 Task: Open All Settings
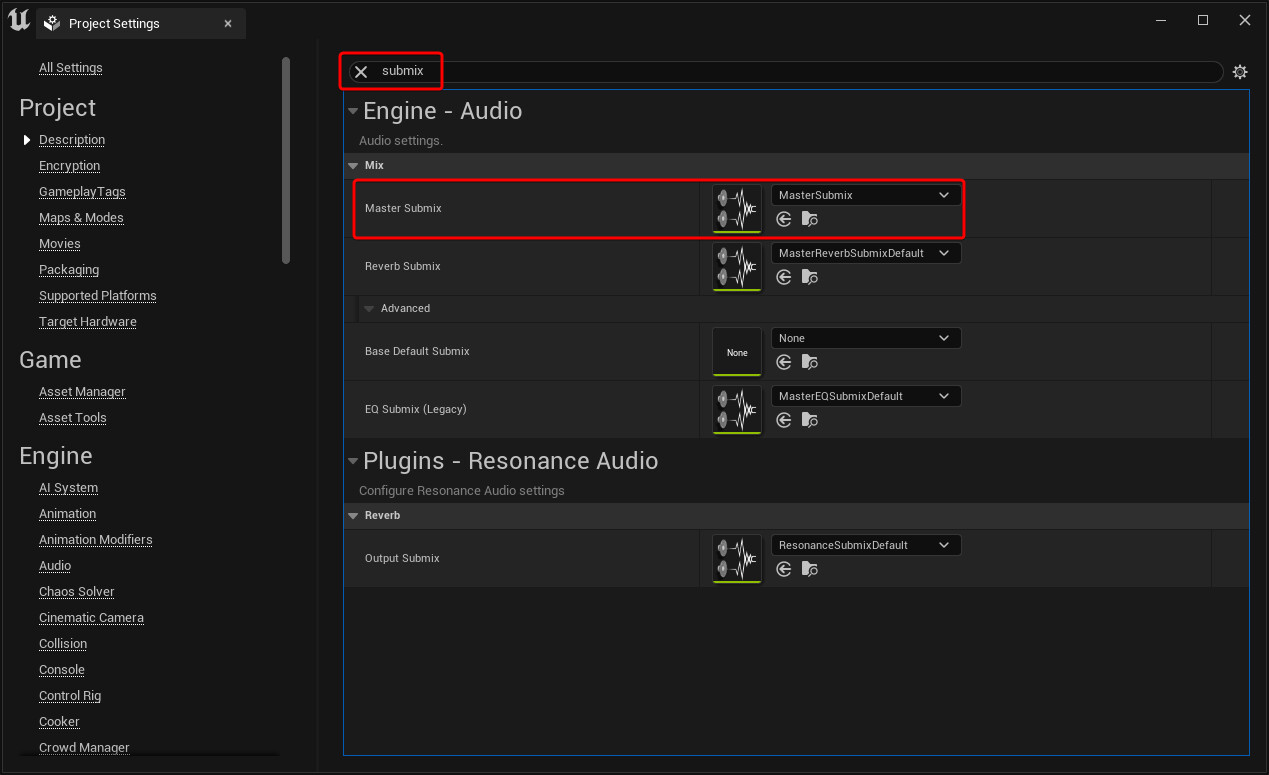(70, 67)
